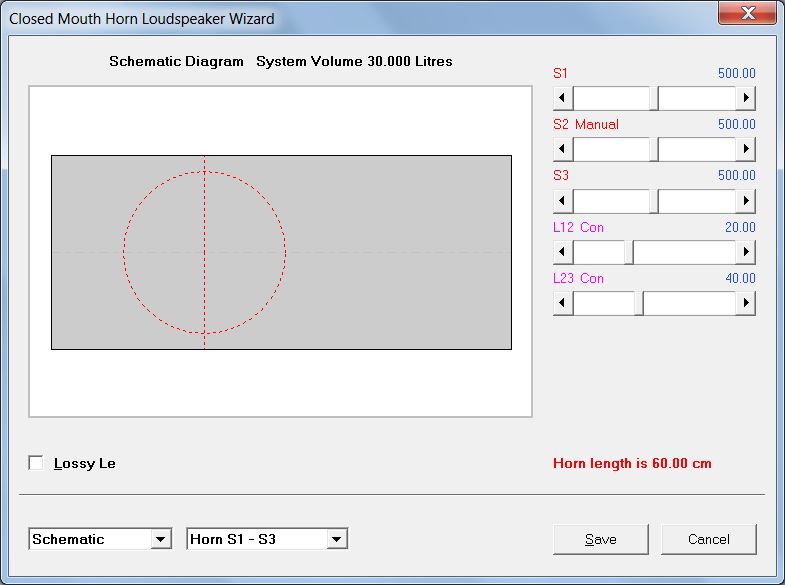Click the S3 slider left arrow
785x585 pixels.
pyautogui.click(x=563, y=201)
